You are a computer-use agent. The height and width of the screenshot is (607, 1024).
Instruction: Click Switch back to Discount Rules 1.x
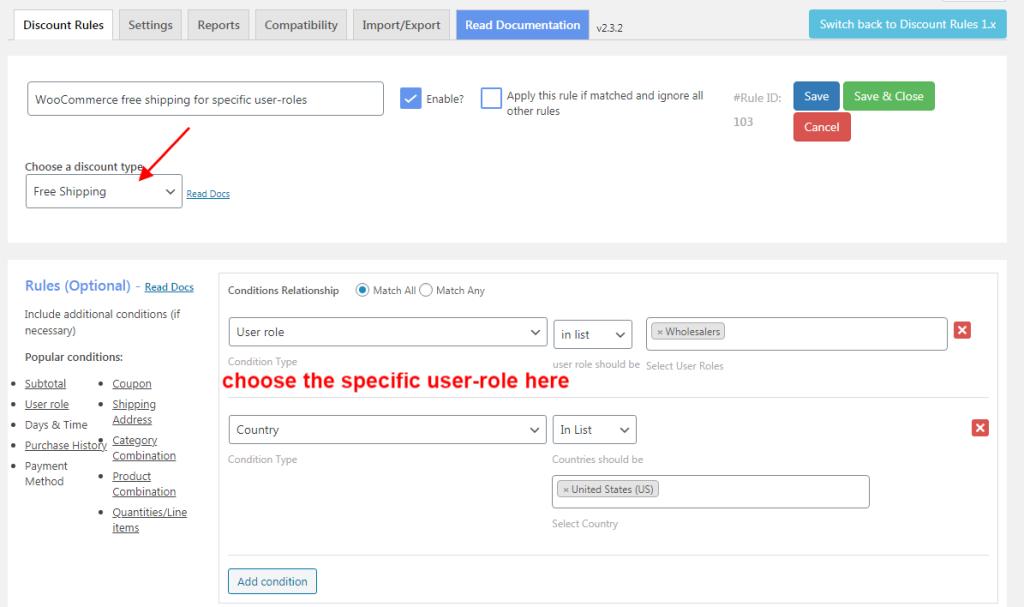(x=908, y=24)
